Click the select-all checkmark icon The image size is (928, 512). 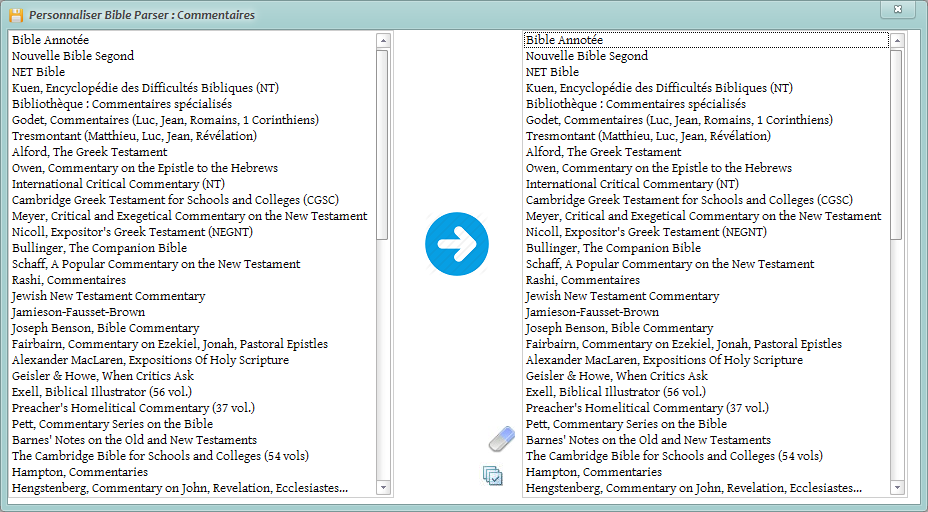[492, 475]
